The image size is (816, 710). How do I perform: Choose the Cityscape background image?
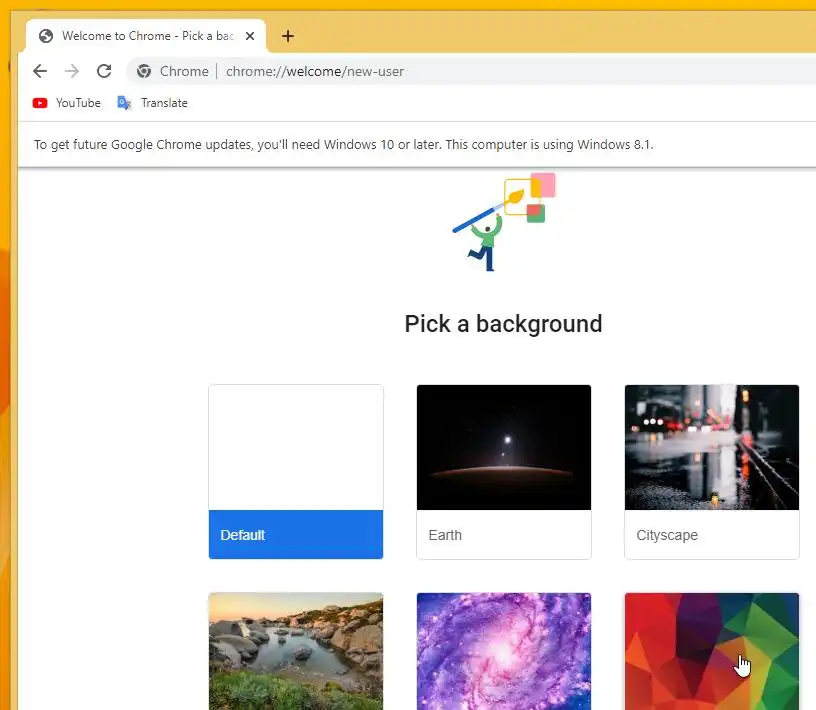(x=712, y=448)
